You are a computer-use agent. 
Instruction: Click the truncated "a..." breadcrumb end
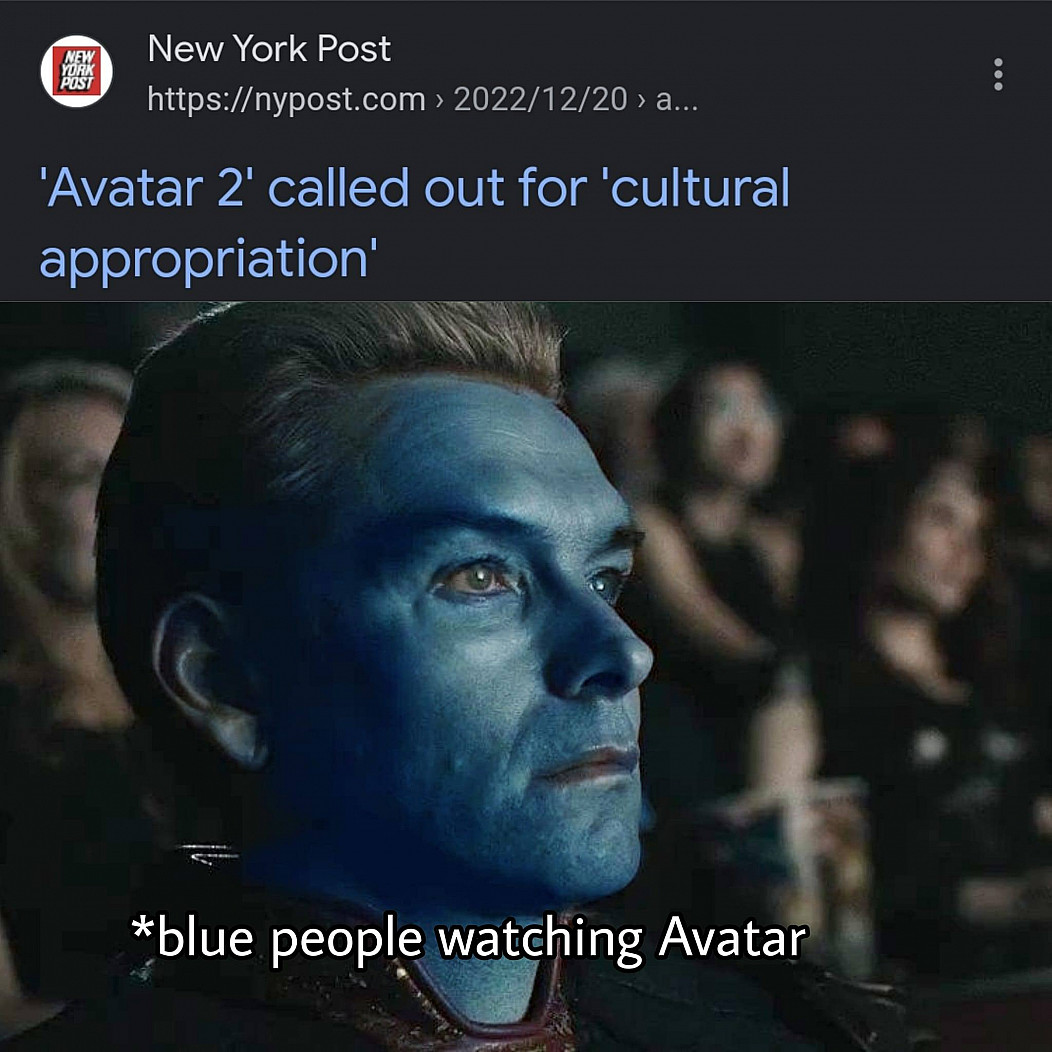[x=676, y=100]
